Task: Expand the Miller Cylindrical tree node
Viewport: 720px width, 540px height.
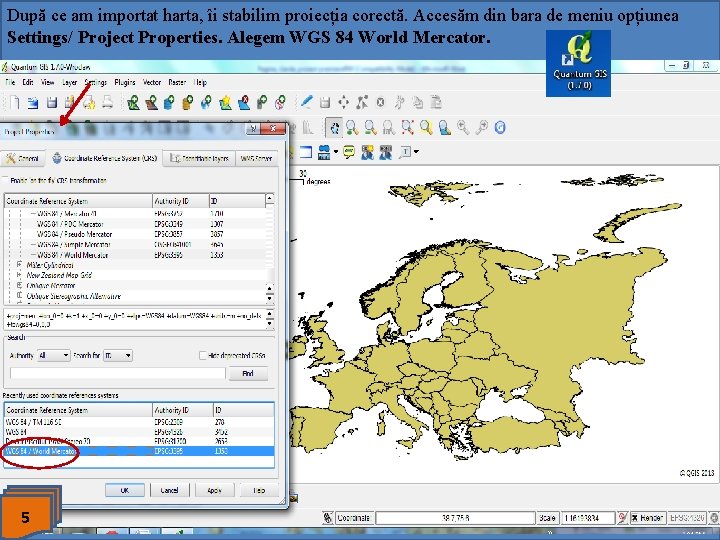Action: (19, 265)
